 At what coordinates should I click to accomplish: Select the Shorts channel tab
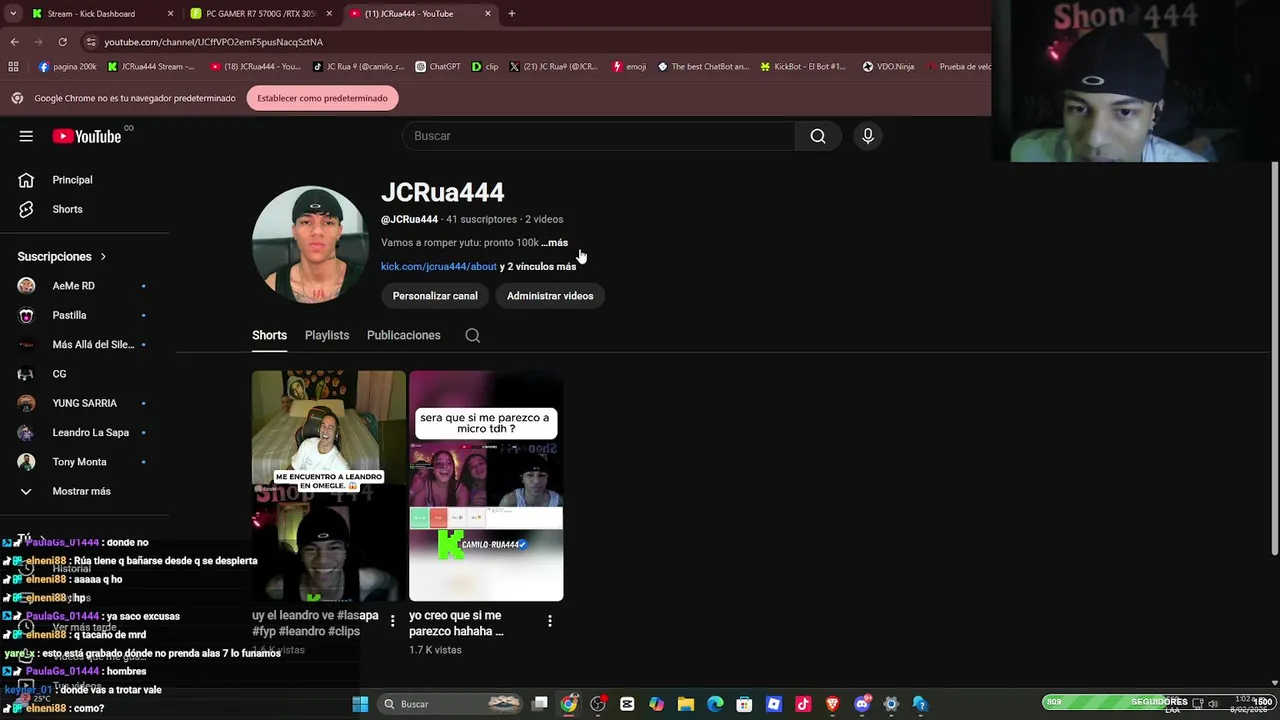click(x=269, y=335)
